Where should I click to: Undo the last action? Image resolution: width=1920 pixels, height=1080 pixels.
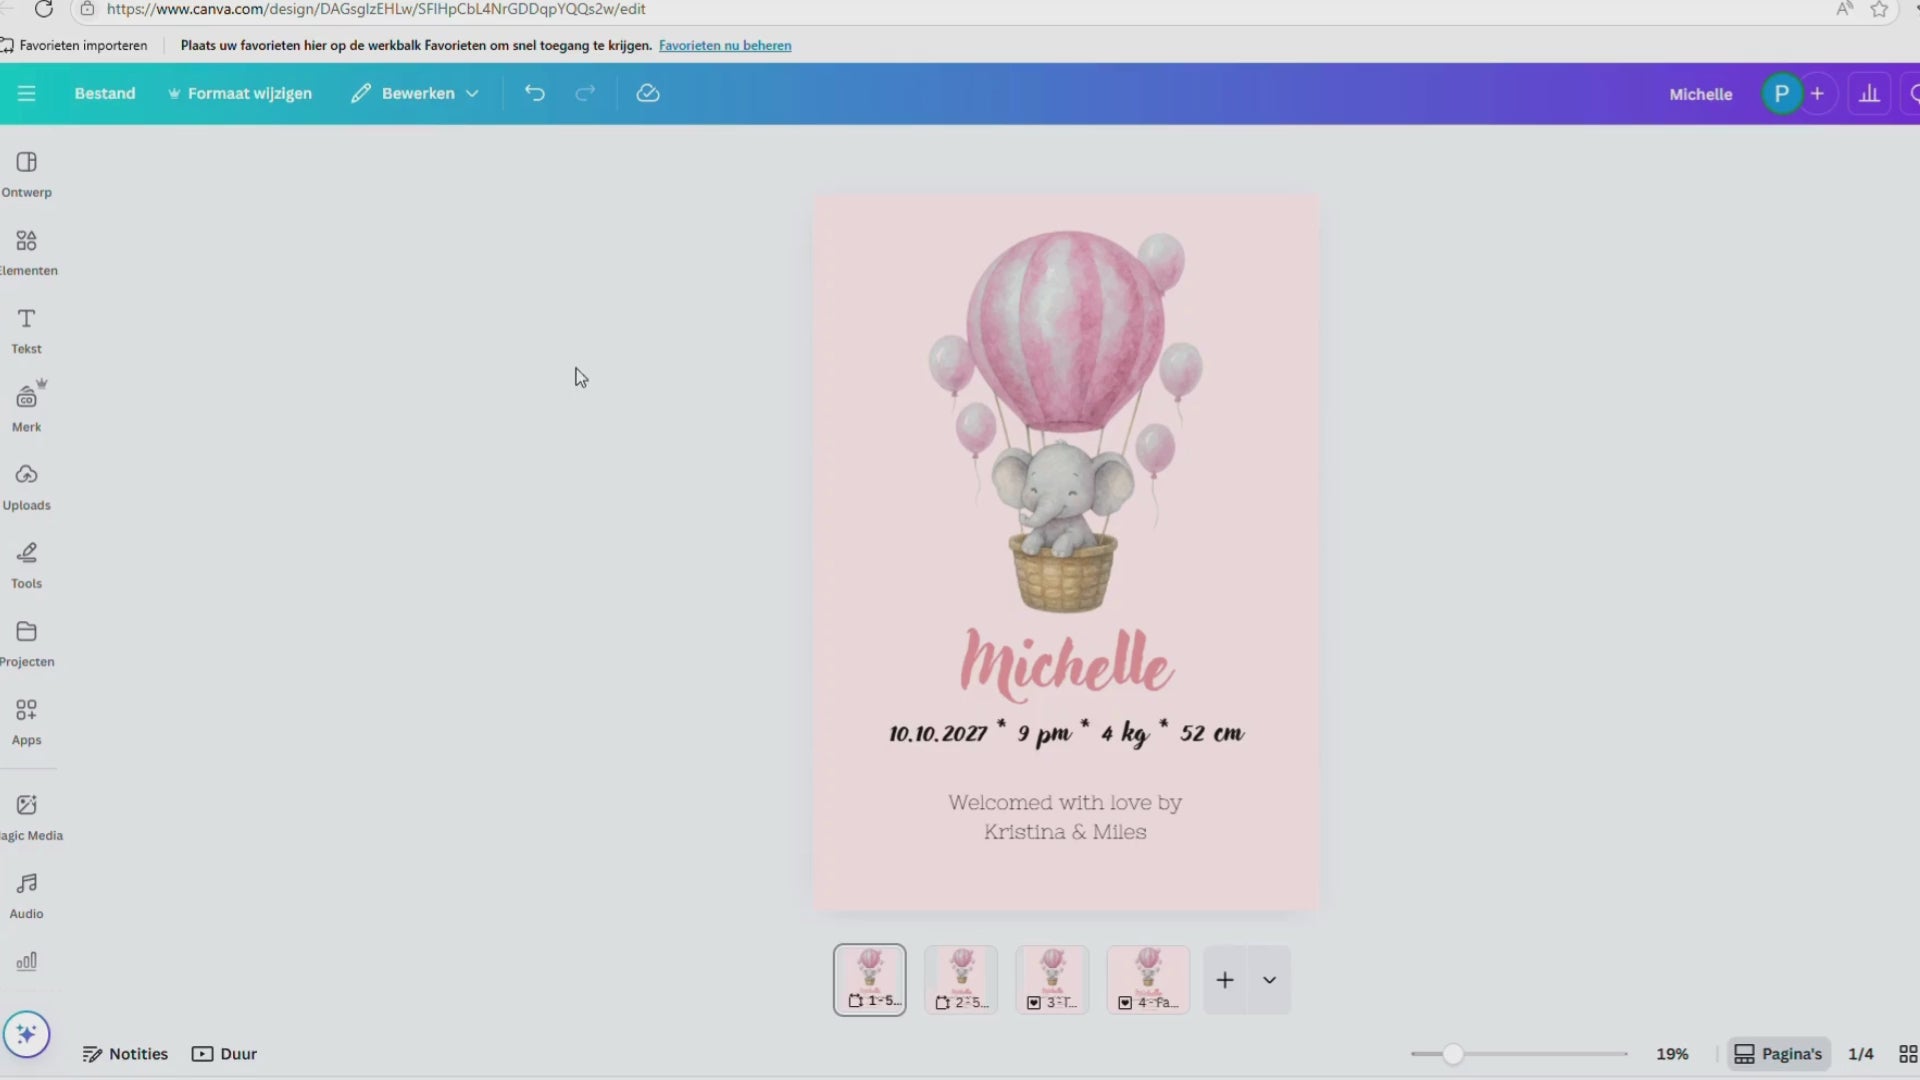pos(535,93)
